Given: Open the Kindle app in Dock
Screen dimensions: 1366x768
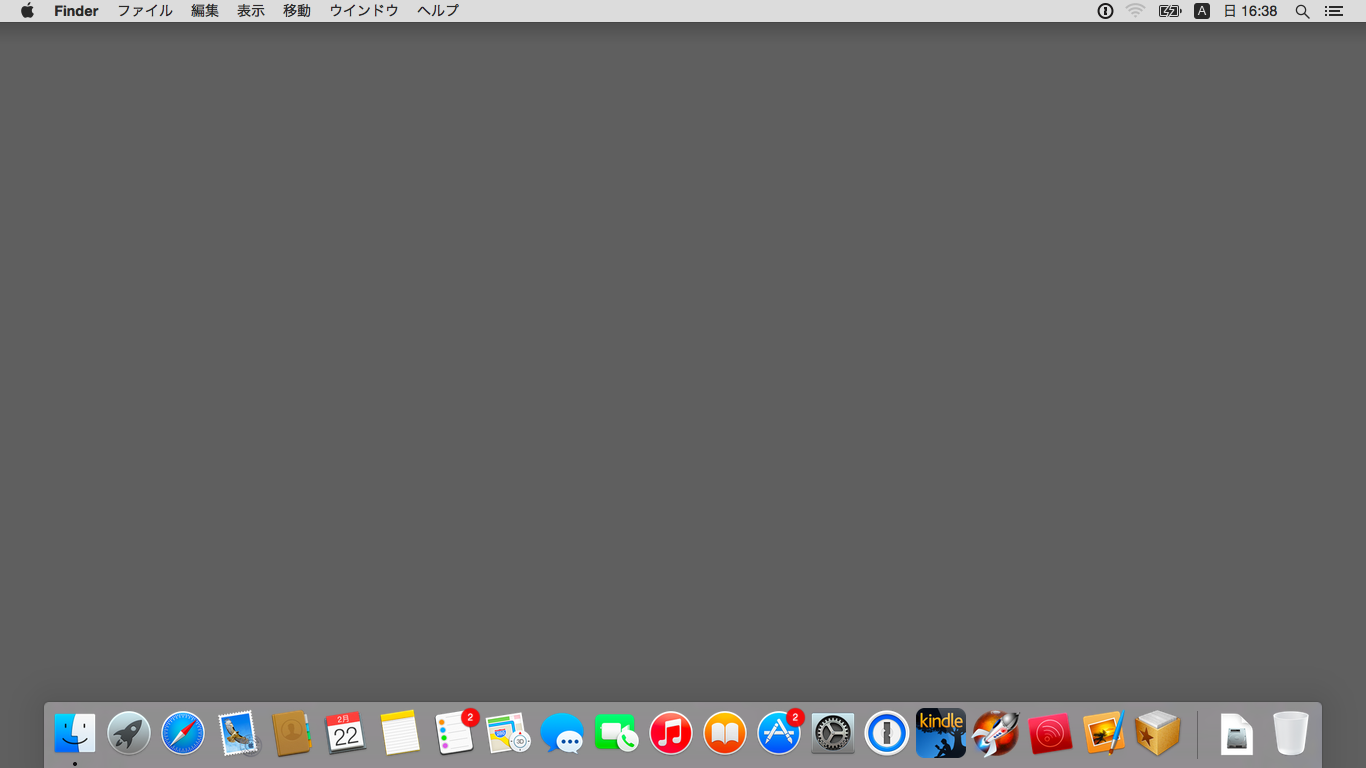Looking at the screenshot, I should pyautogui.click(x=941, y=733).
